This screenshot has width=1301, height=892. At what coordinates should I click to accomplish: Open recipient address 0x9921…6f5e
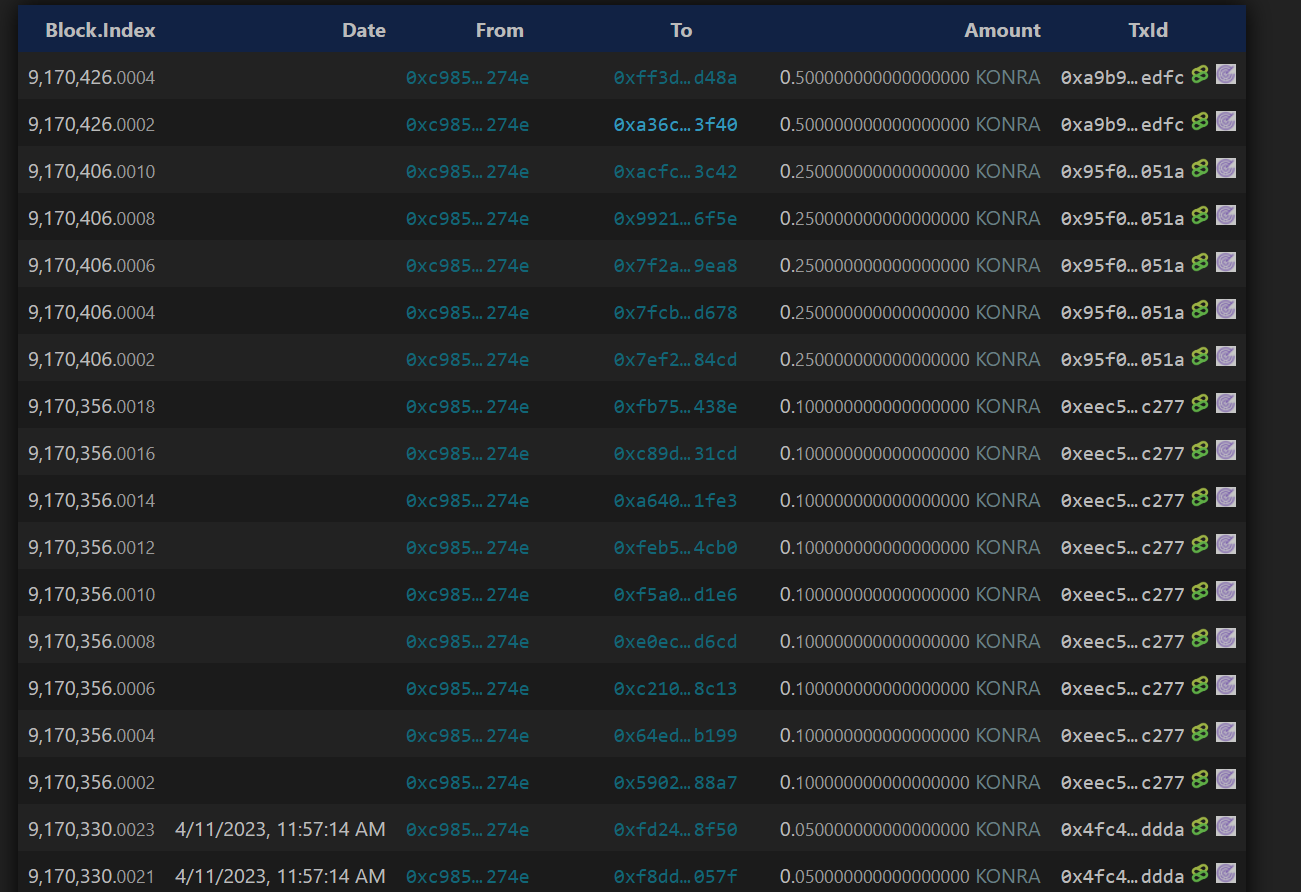[x=675, y=218]
